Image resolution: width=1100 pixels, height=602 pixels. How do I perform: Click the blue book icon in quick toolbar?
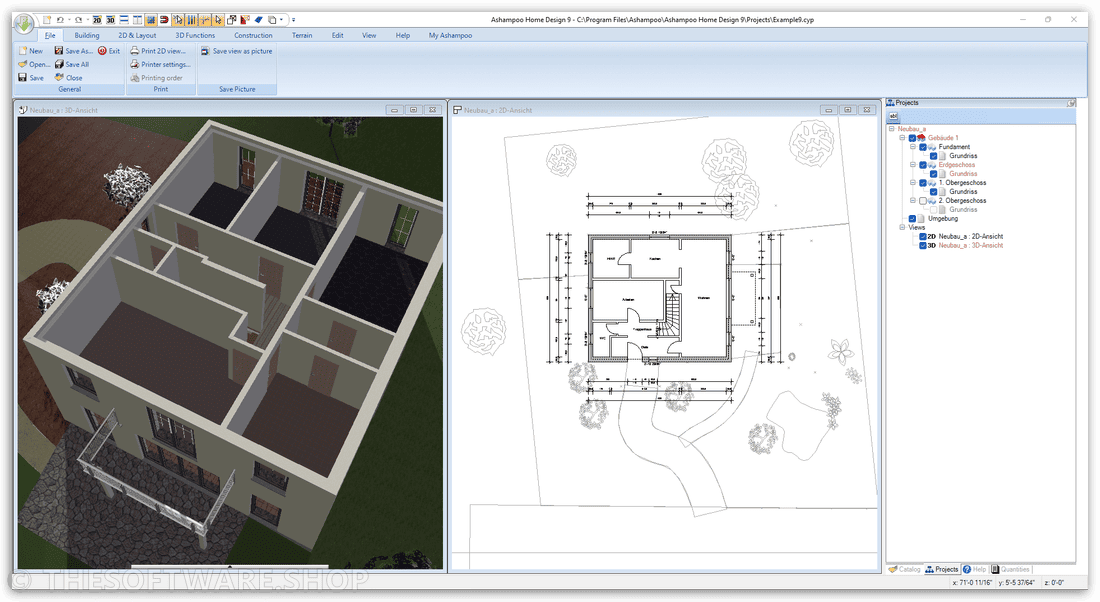click(x=258, y=20)
